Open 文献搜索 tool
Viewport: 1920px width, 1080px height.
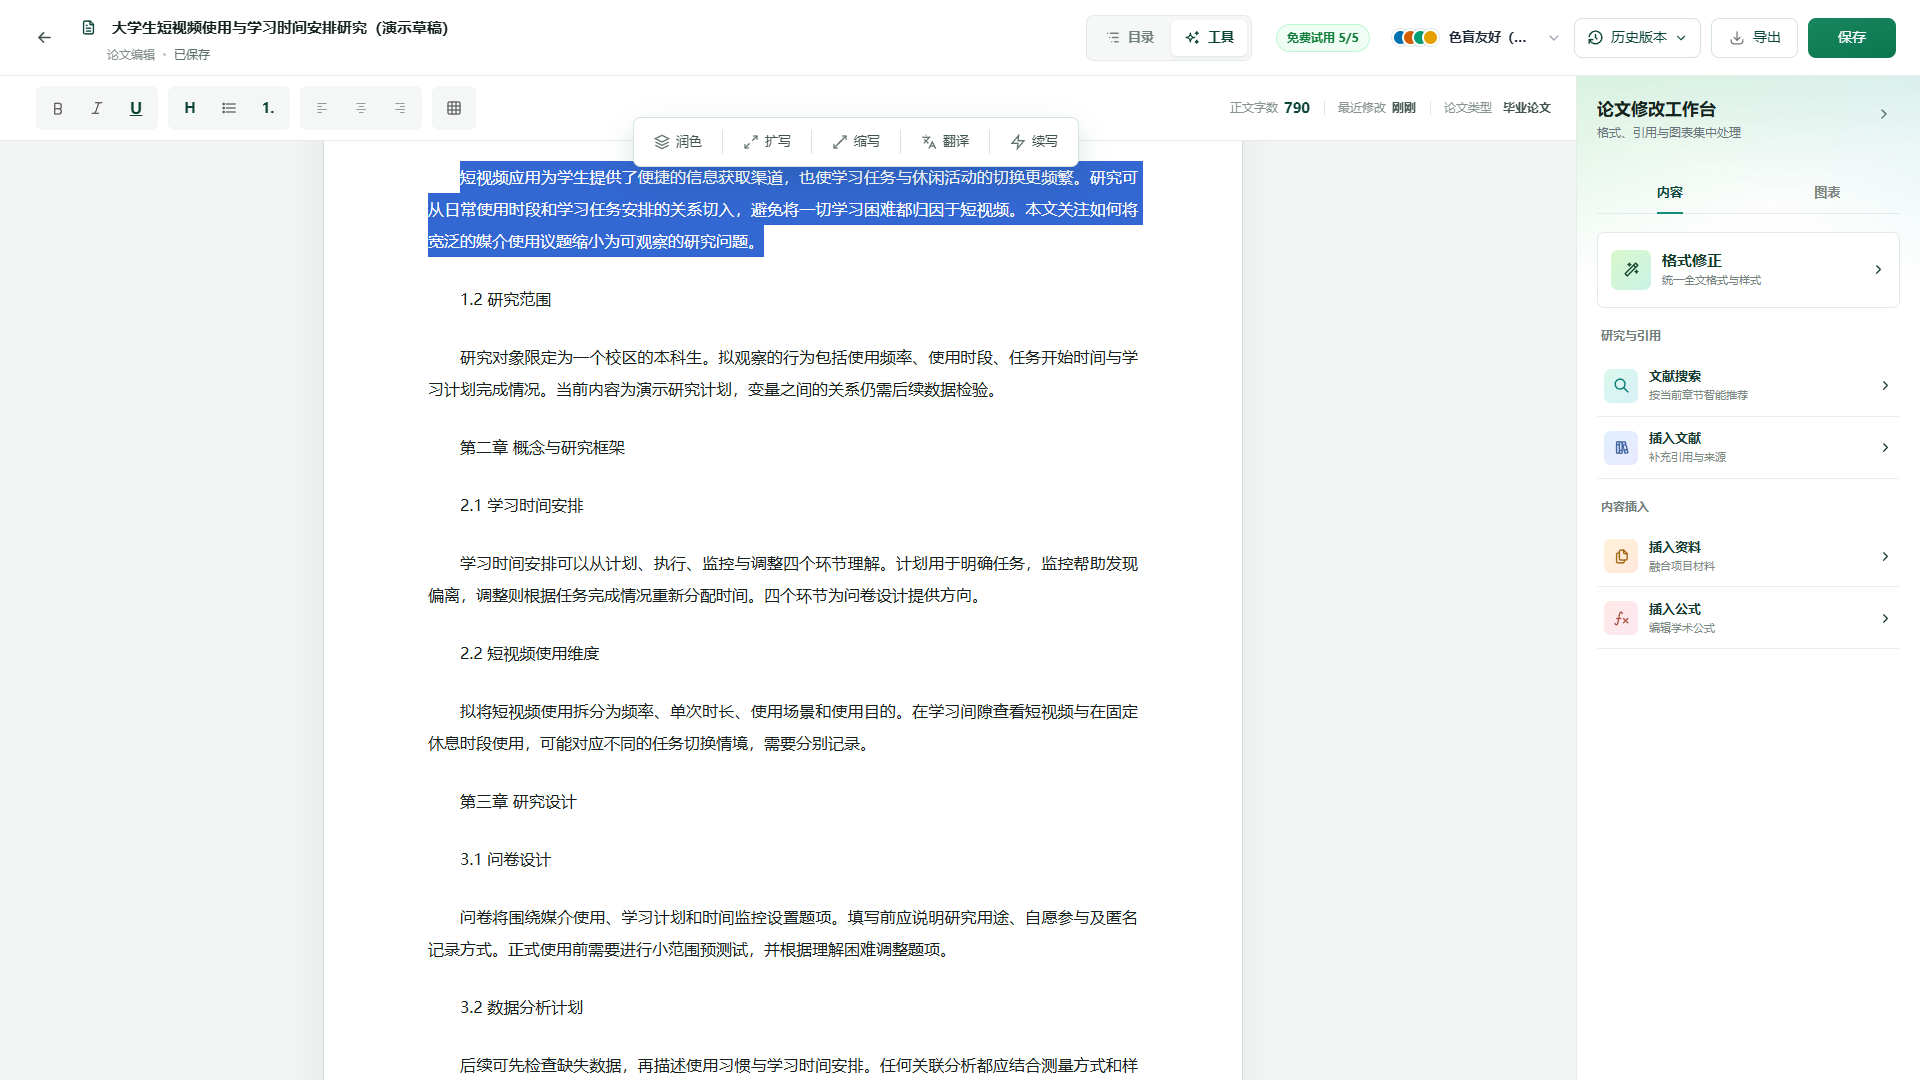click(1748, 386)
